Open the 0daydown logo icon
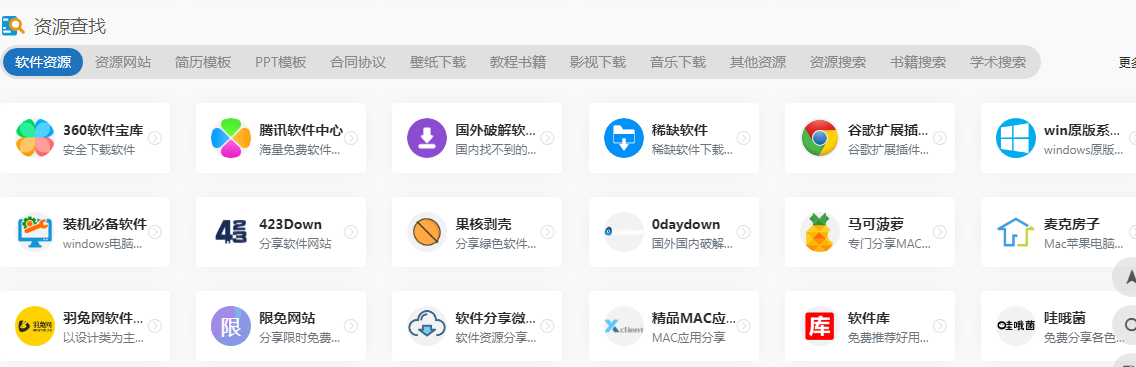 (624, 232)
